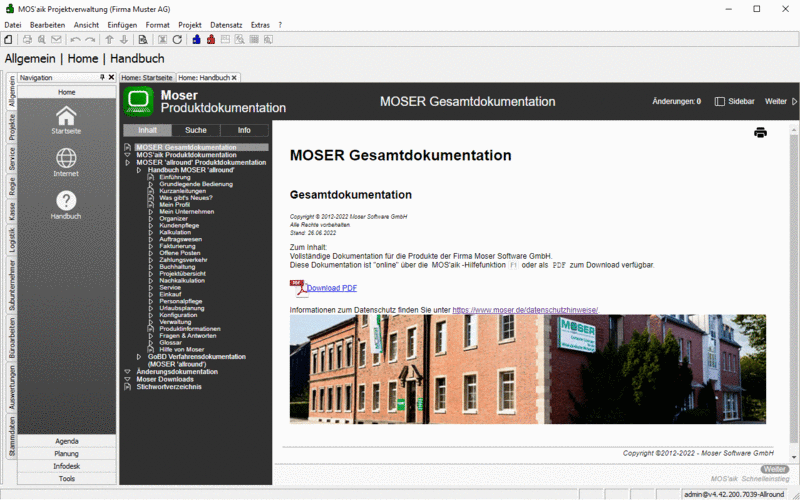Select the Stichwortverzeichnis tree item
Viewport: 800px width, 500px height.
169,387
